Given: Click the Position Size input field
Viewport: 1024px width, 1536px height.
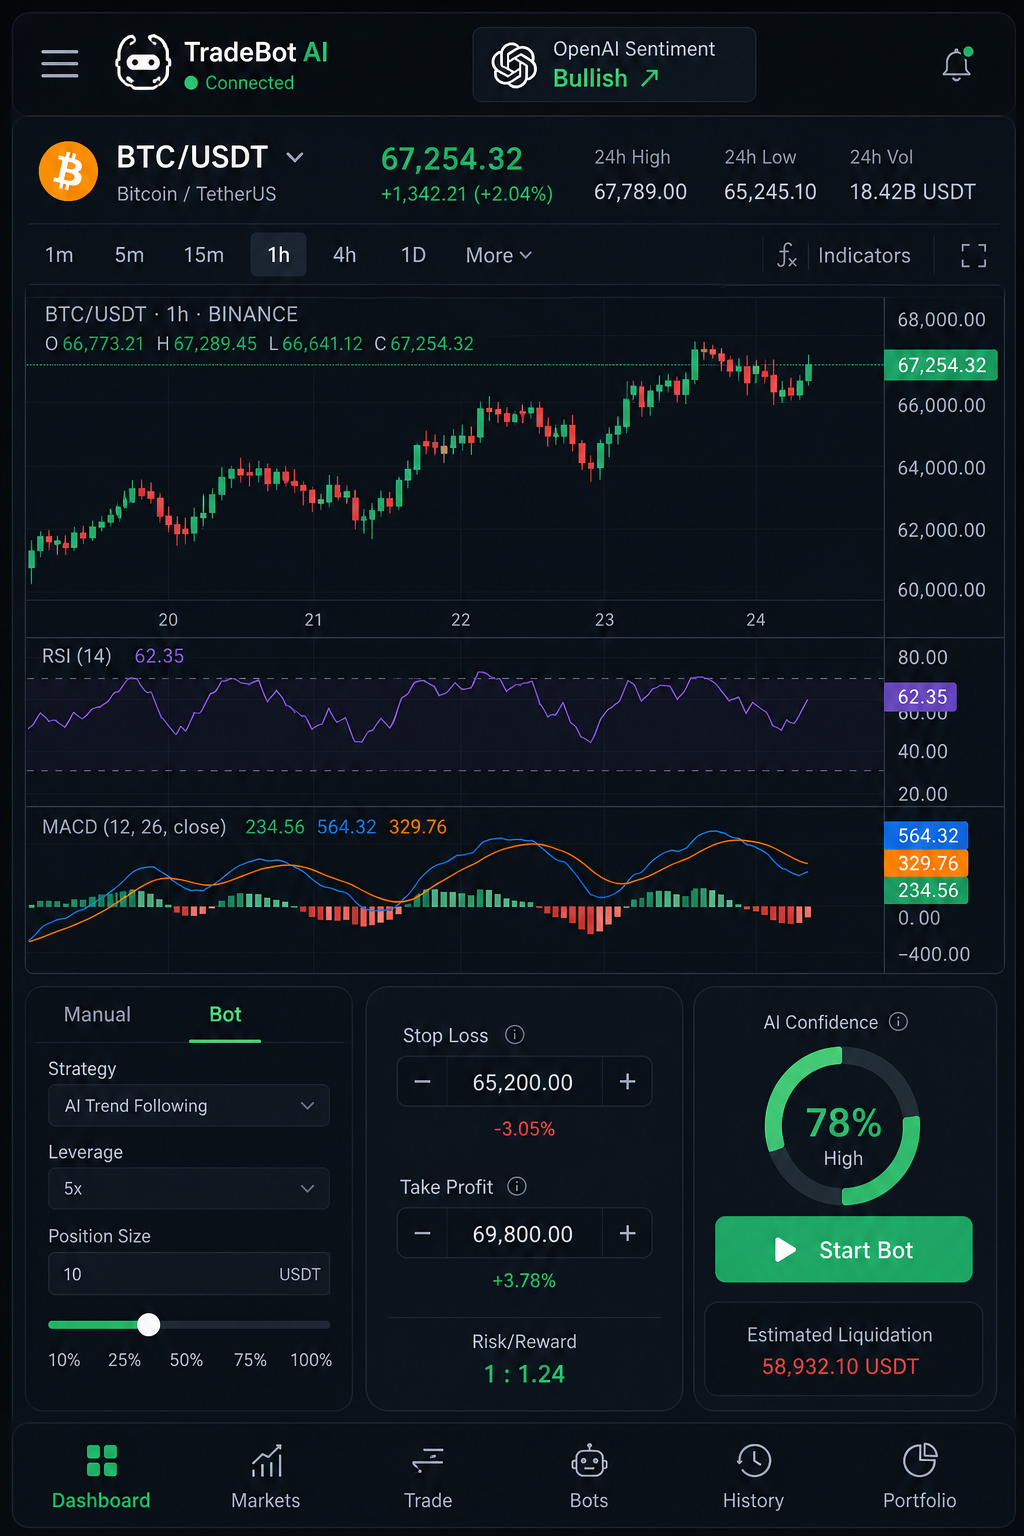Looking at the screenshot, I should click(189, 1274).
